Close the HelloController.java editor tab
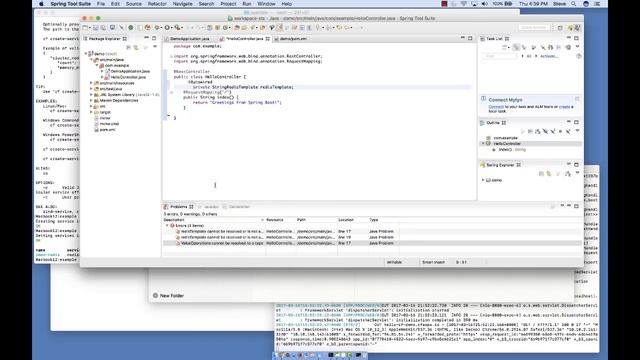 tap(268, 39)
